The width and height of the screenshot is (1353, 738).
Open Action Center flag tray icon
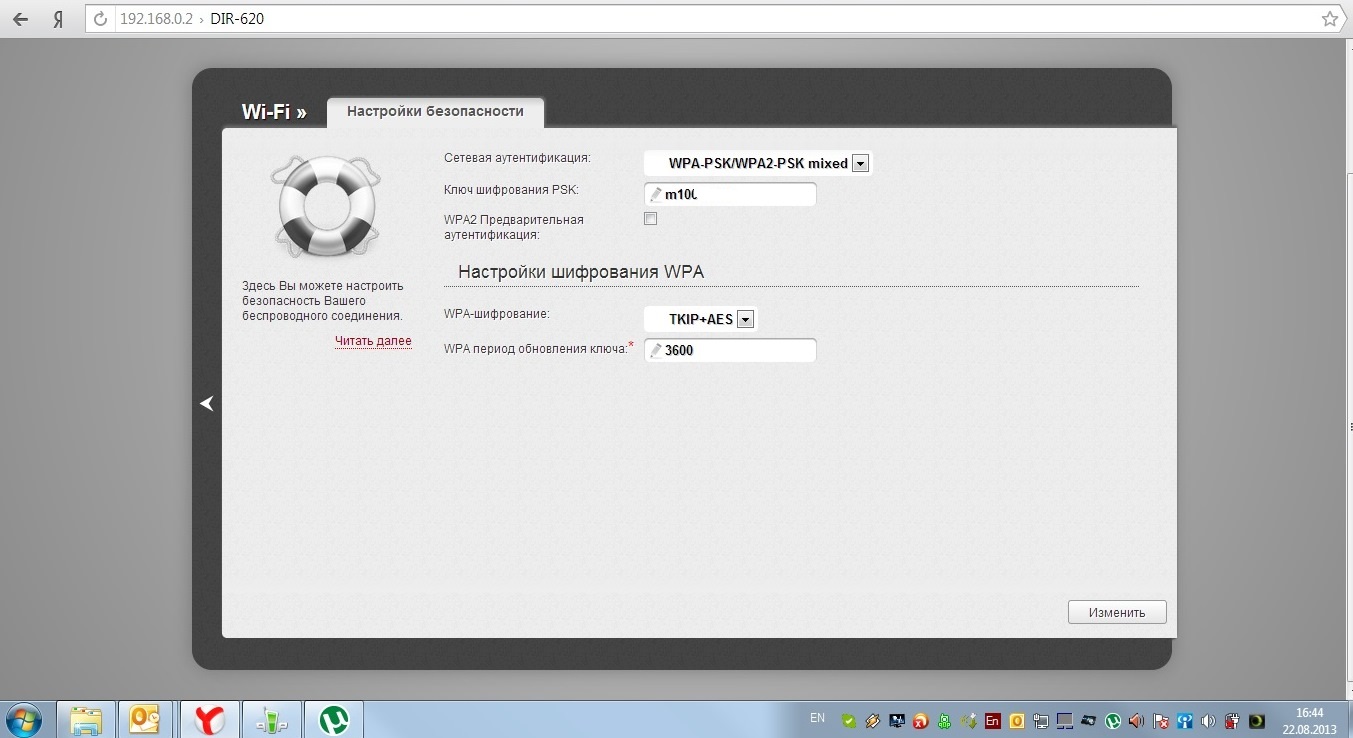(x=1161, y=720)
